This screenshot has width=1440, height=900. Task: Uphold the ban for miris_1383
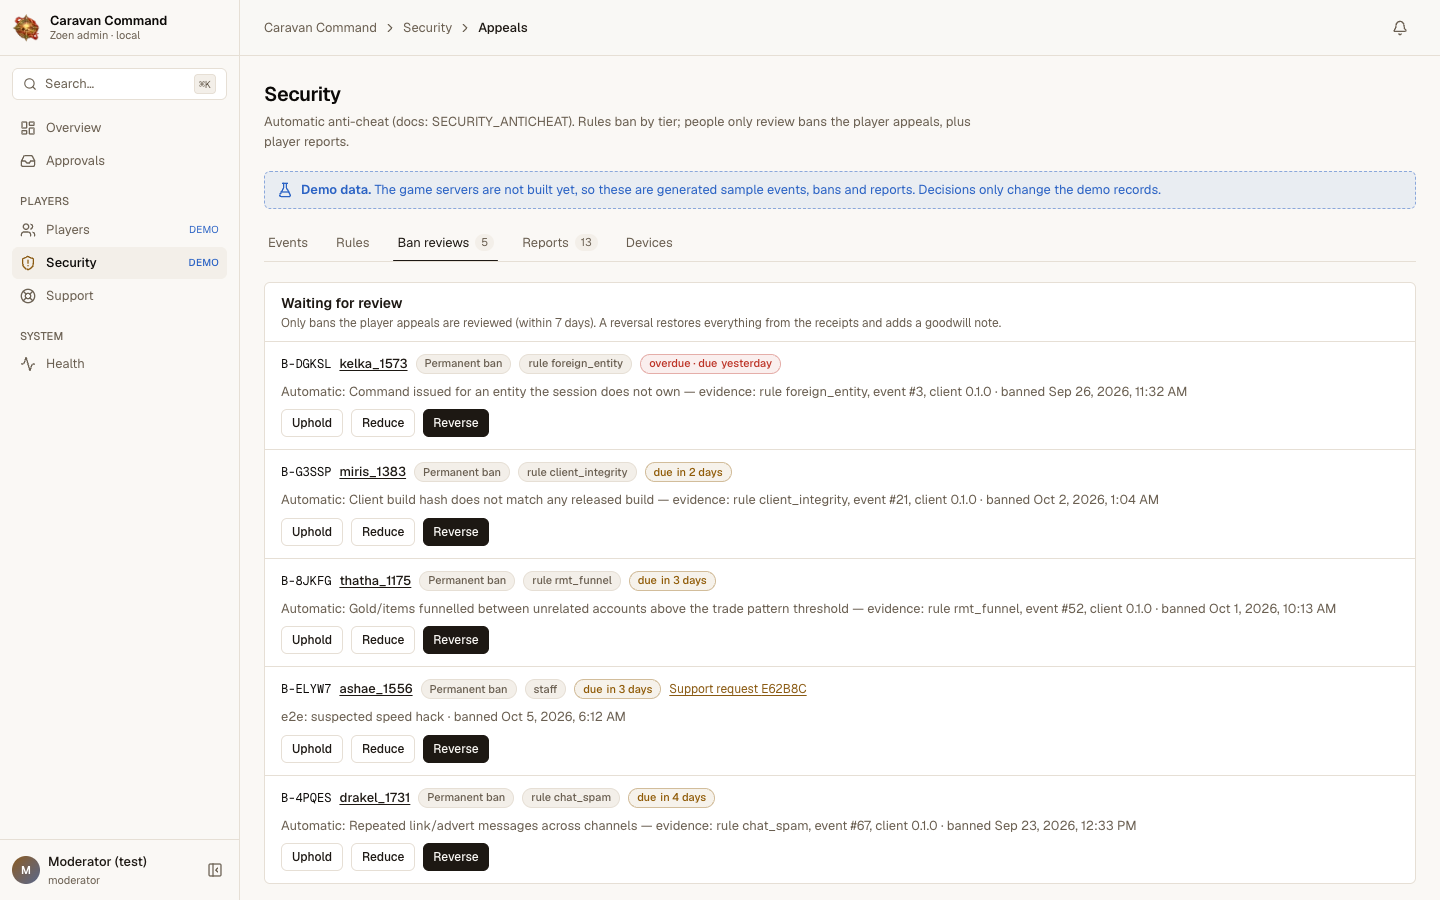click(x=312, y=532)
